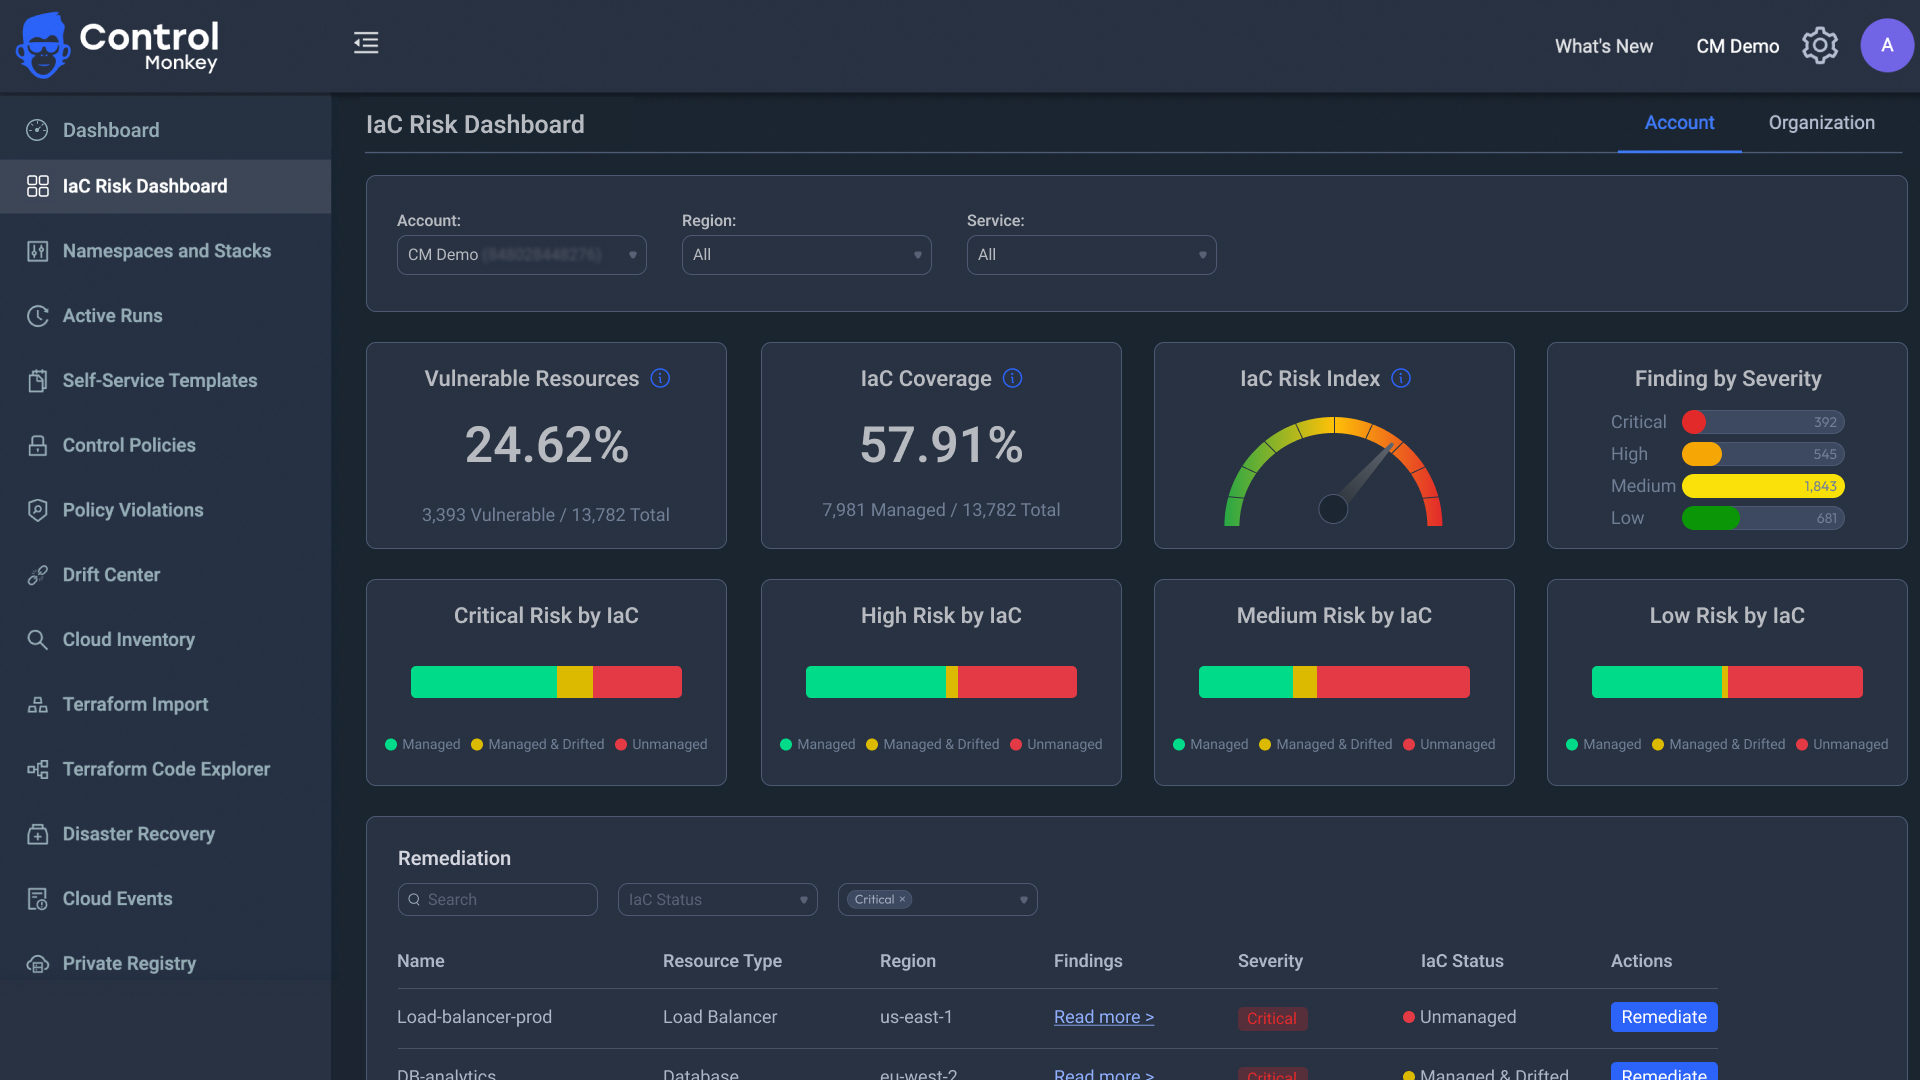This screenshot has width=1920, height=1080.
Task: Click the search magnifier icon in Remediation
Action: point(414,900)
